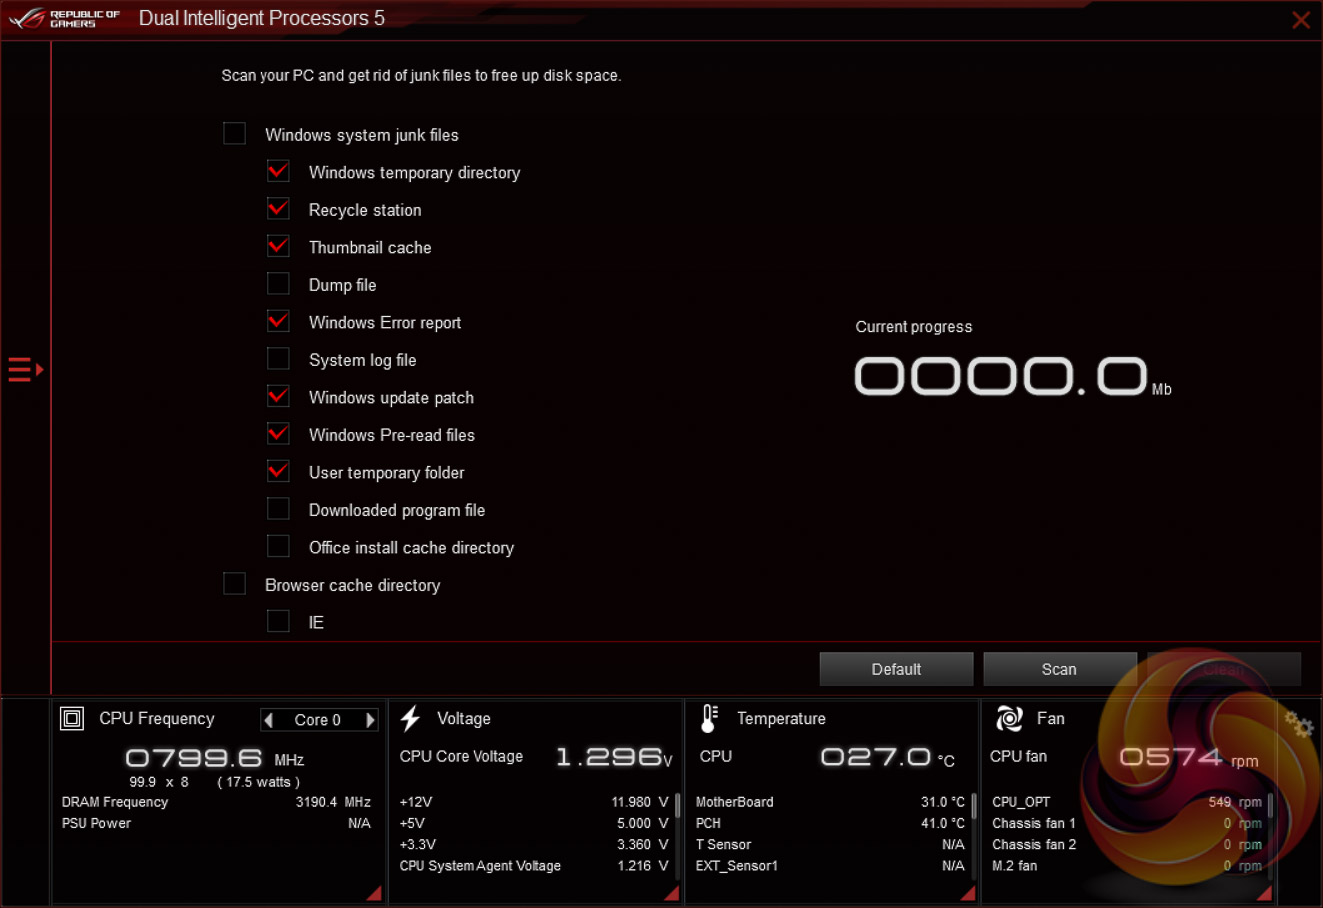Click the 'CPU System Agent Voltage' row
This screenshot has height=908, width=1323.
(x=534, y=866)
